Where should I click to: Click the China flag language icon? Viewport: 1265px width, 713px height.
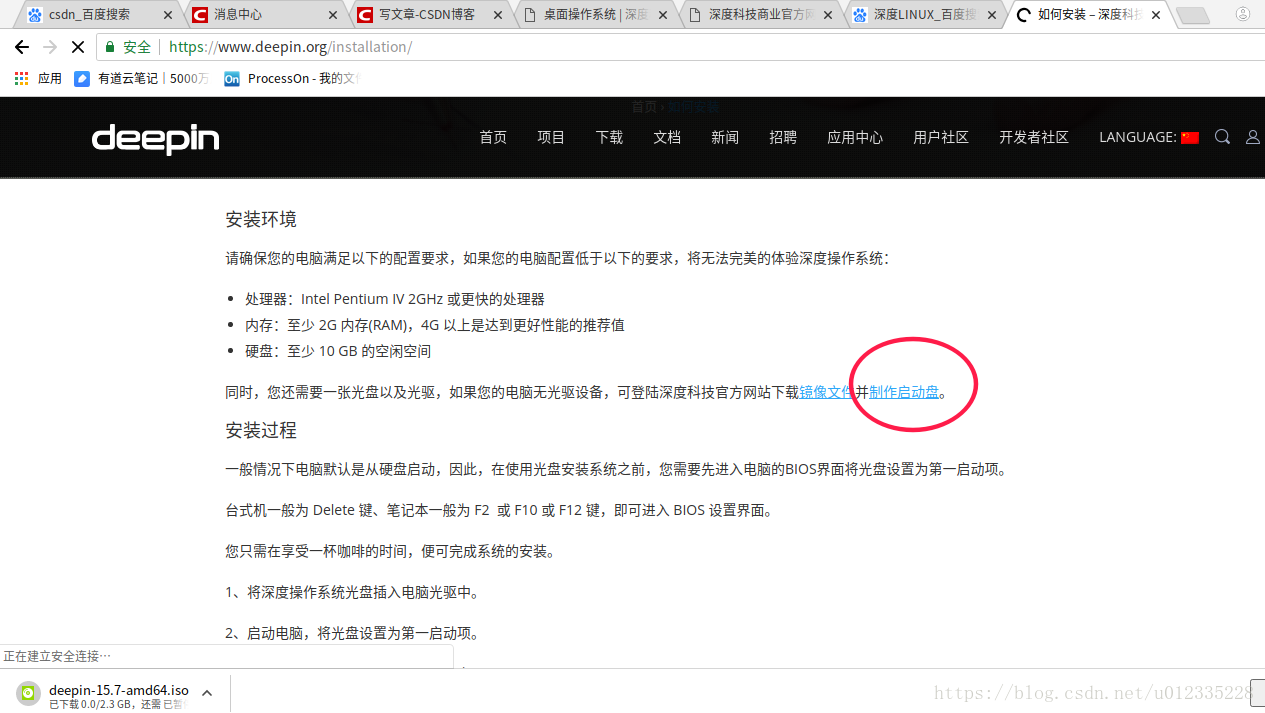[x=1190, y=138]
